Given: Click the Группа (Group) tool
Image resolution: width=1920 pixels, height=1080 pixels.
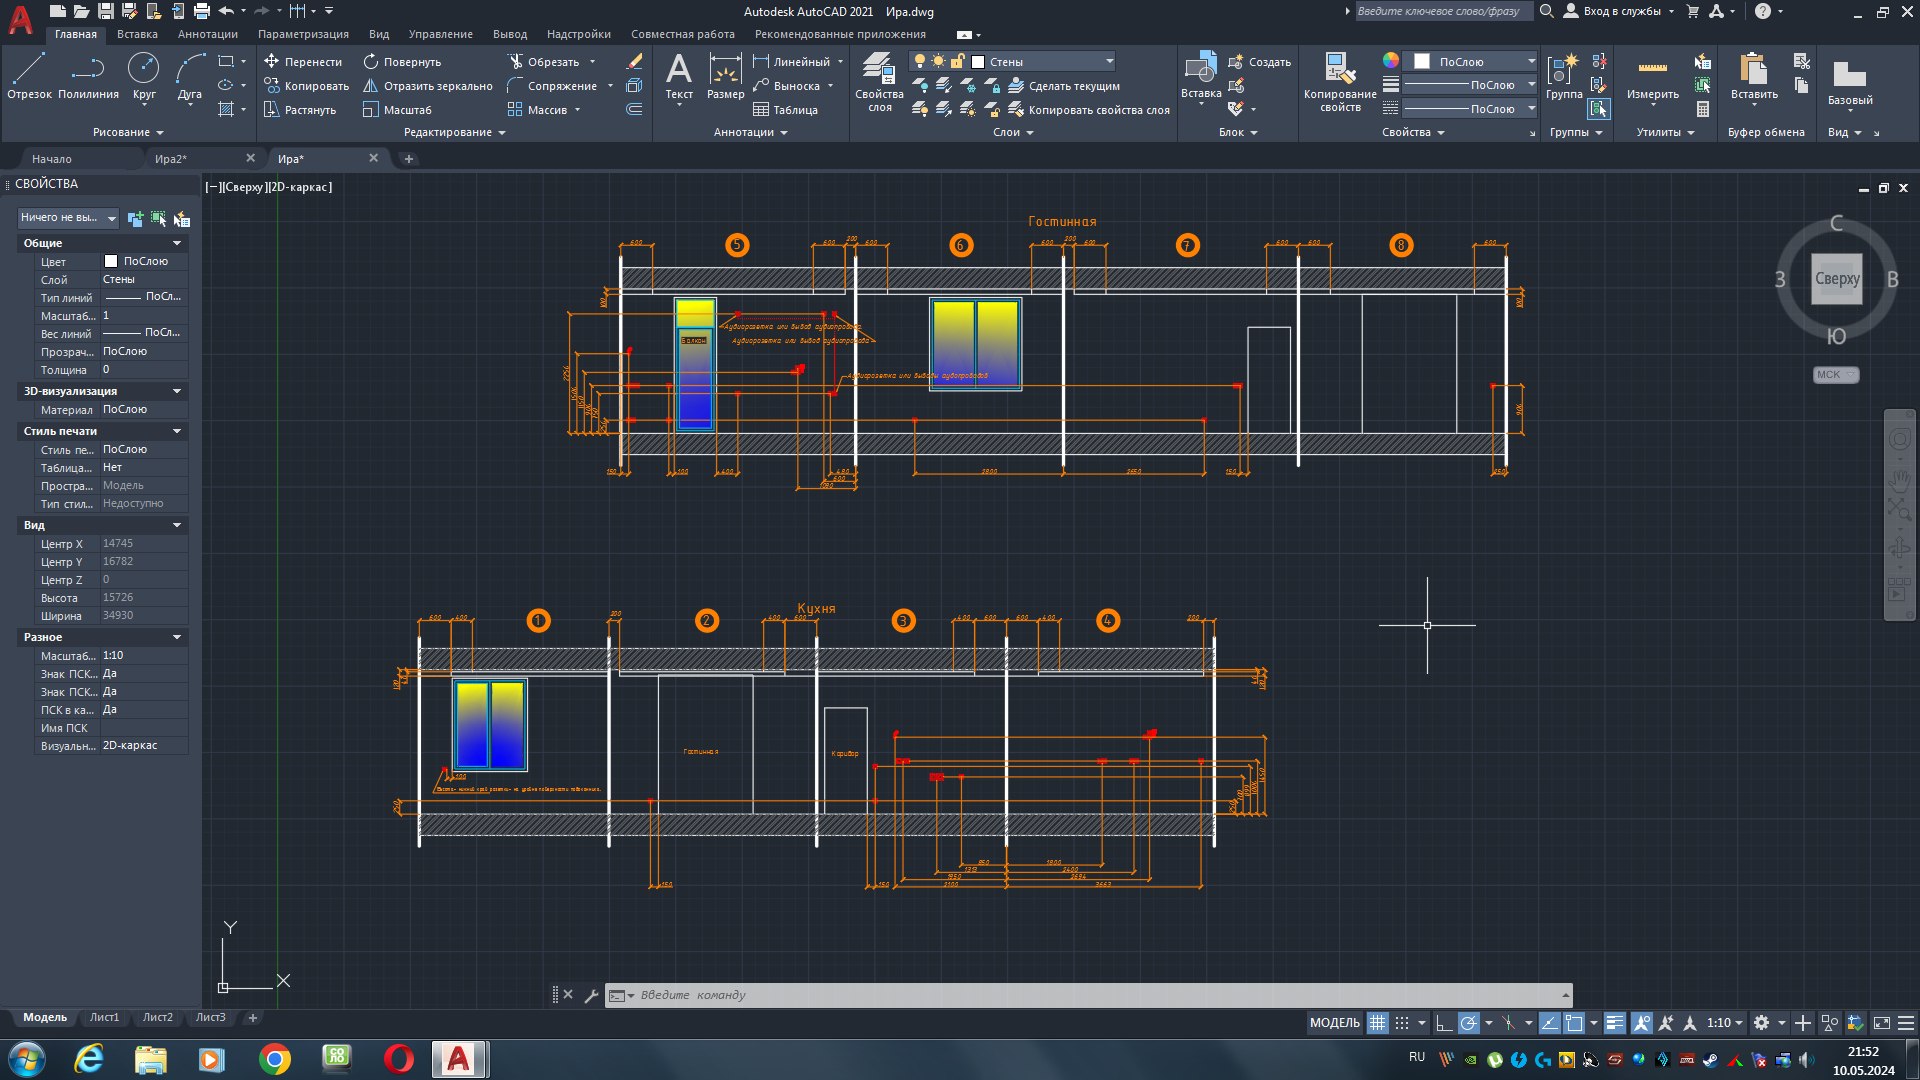Looking at the screenshot, I should (x=1564, y=76).
